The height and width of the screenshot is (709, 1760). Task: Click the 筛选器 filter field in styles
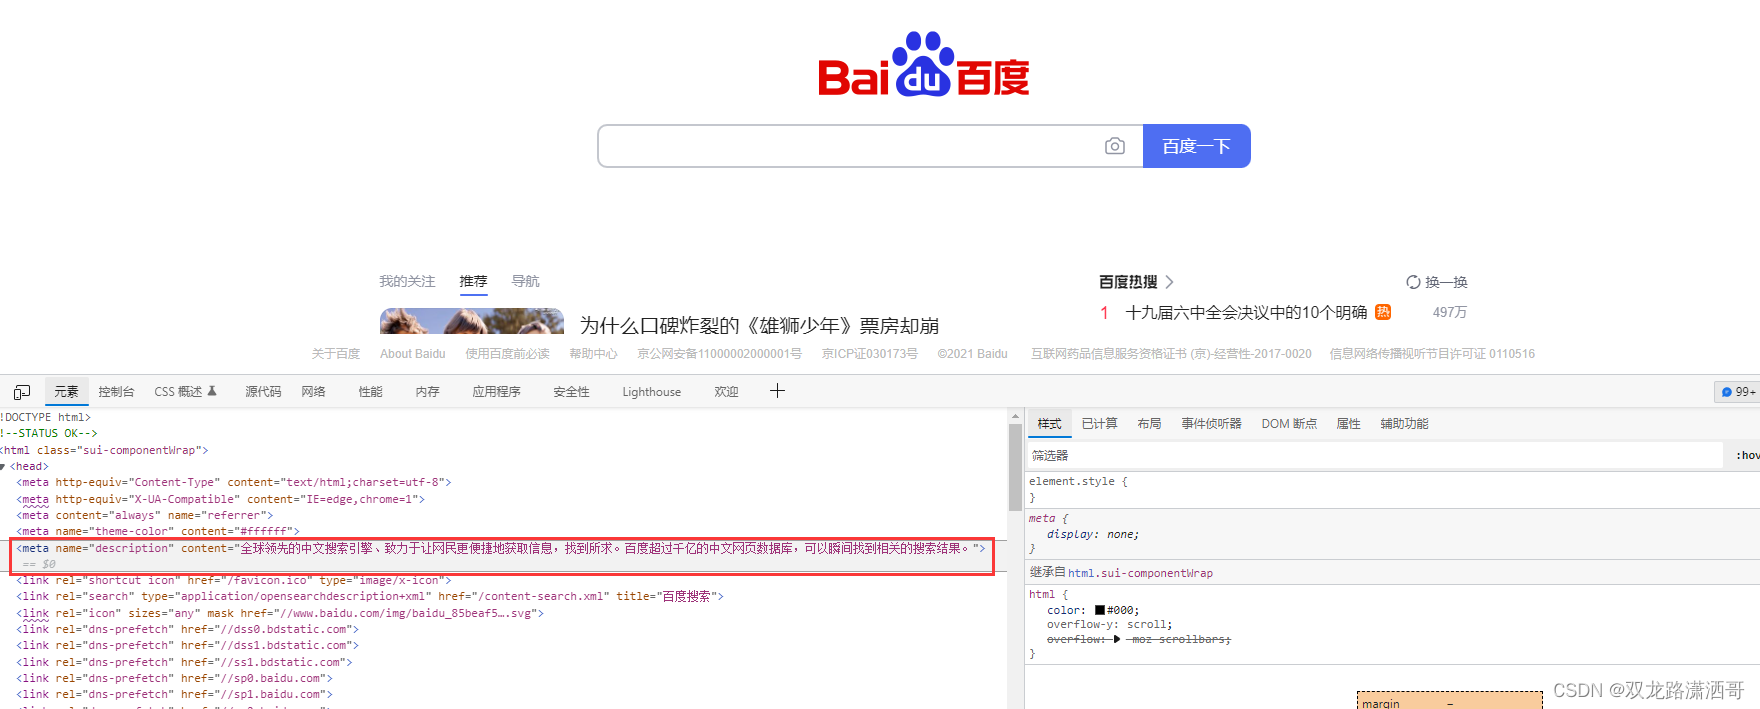[1375, 455]
